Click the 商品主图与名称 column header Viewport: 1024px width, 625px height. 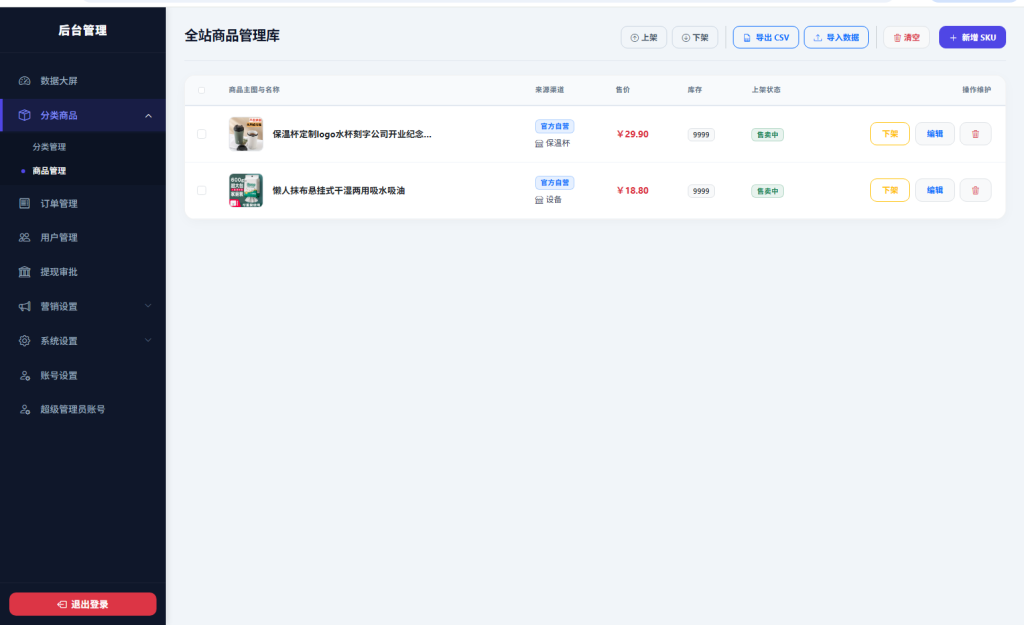click(254, 89)
